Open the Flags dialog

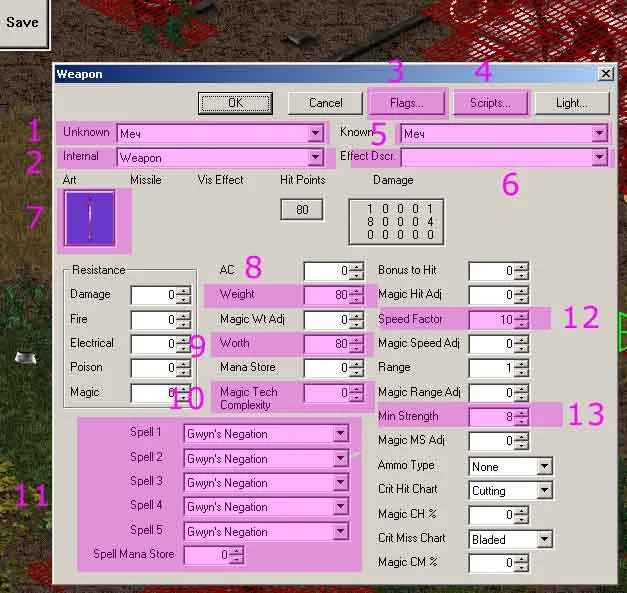tap(405, 103)
